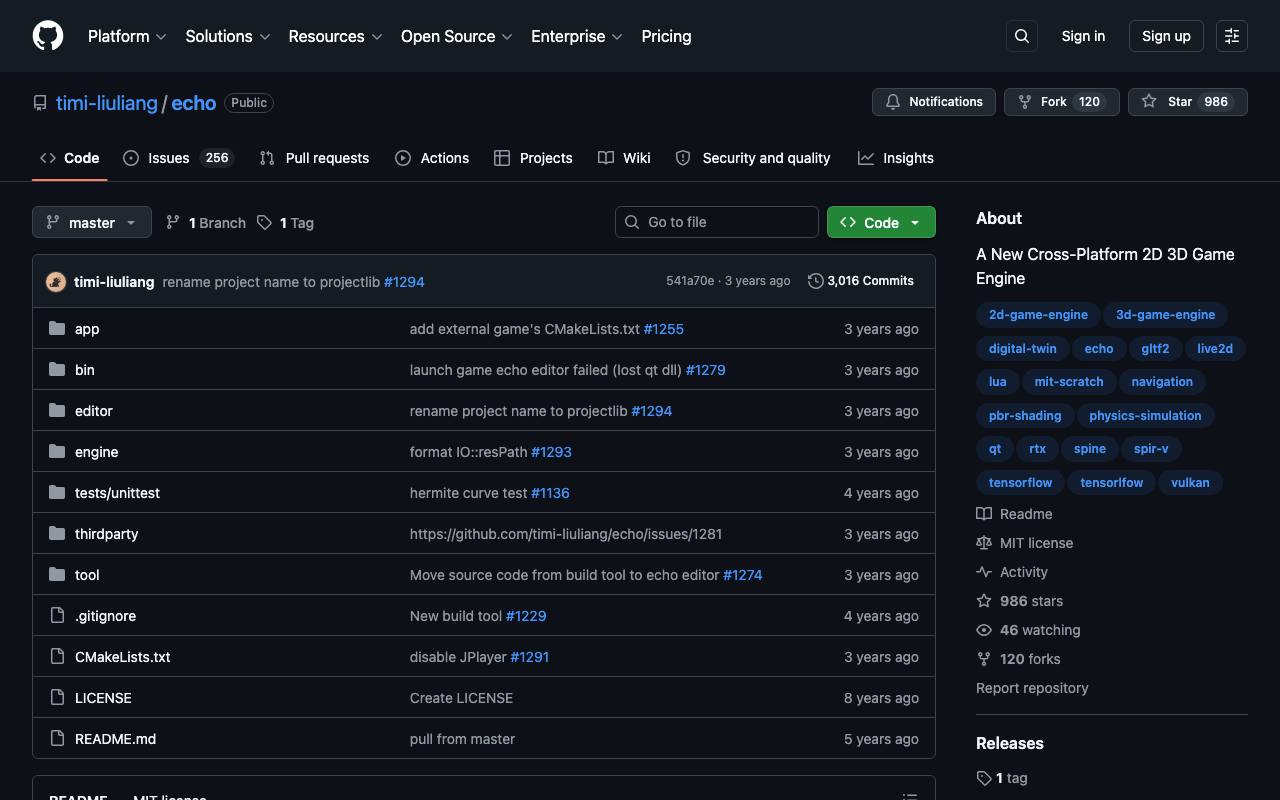Click the commit history clock icon

point(816,281)
